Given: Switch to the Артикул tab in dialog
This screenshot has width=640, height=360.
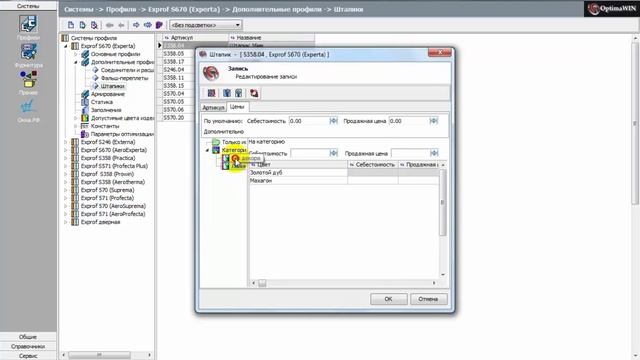Looking at the screenshot, I should (x=213, y=107).
